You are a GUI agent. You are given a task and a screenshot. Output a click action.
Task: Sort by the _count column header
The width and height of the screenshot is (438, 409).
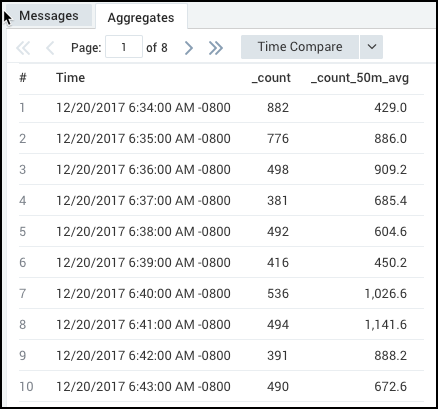coord(271,78)
